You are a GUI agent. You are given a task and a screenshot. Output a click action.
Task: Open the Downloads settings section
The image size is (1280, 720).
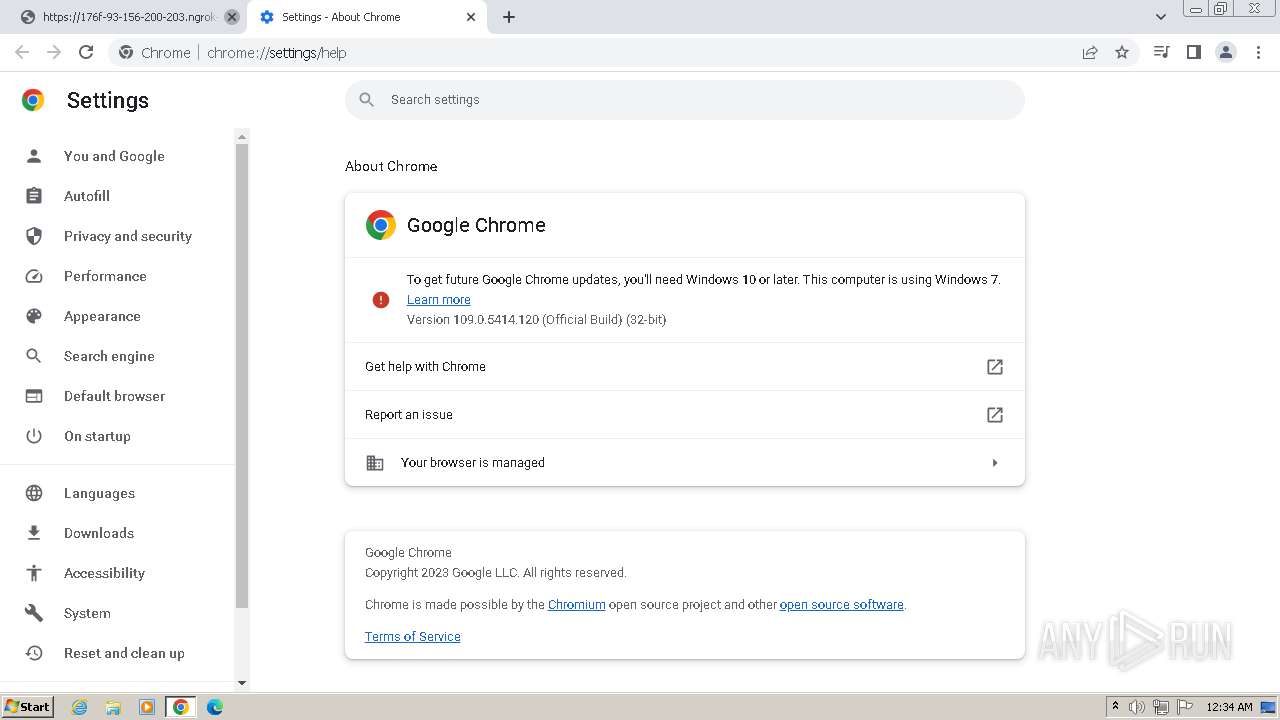99,533
